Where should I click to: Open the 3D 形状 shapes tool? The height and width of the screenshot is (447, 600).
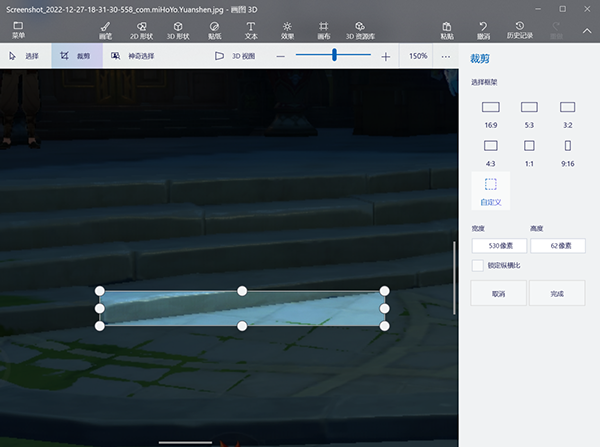[177, 29]
